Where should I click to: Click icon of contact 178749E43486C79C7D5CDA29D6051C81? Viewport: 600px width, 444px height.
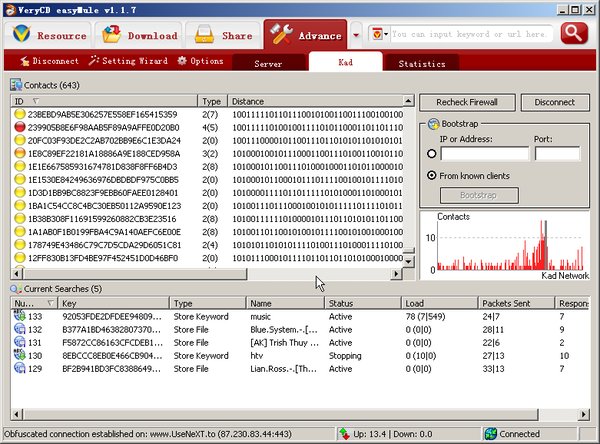[20, 245]
